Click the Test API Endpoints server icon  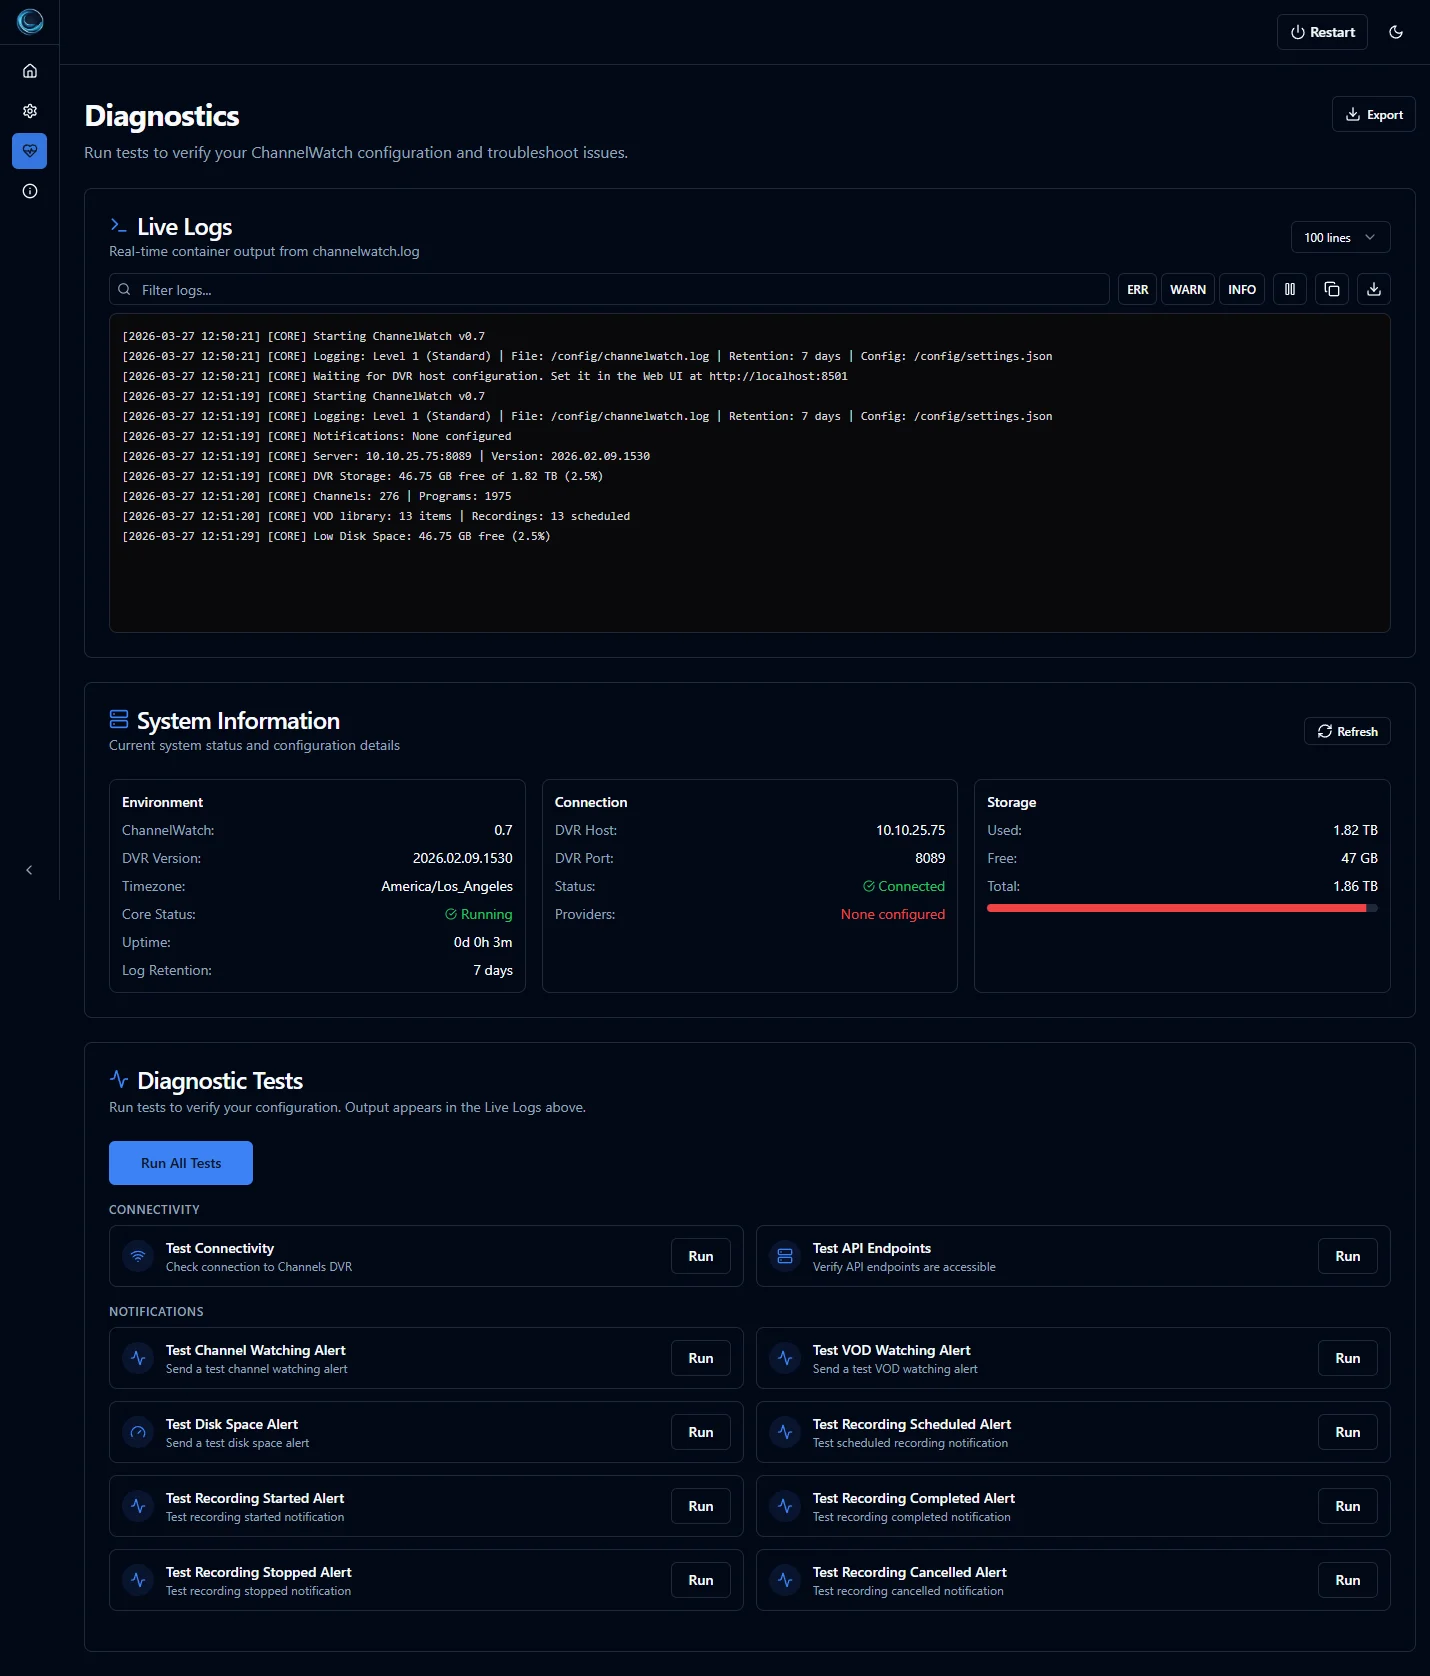pos(785,1256)
